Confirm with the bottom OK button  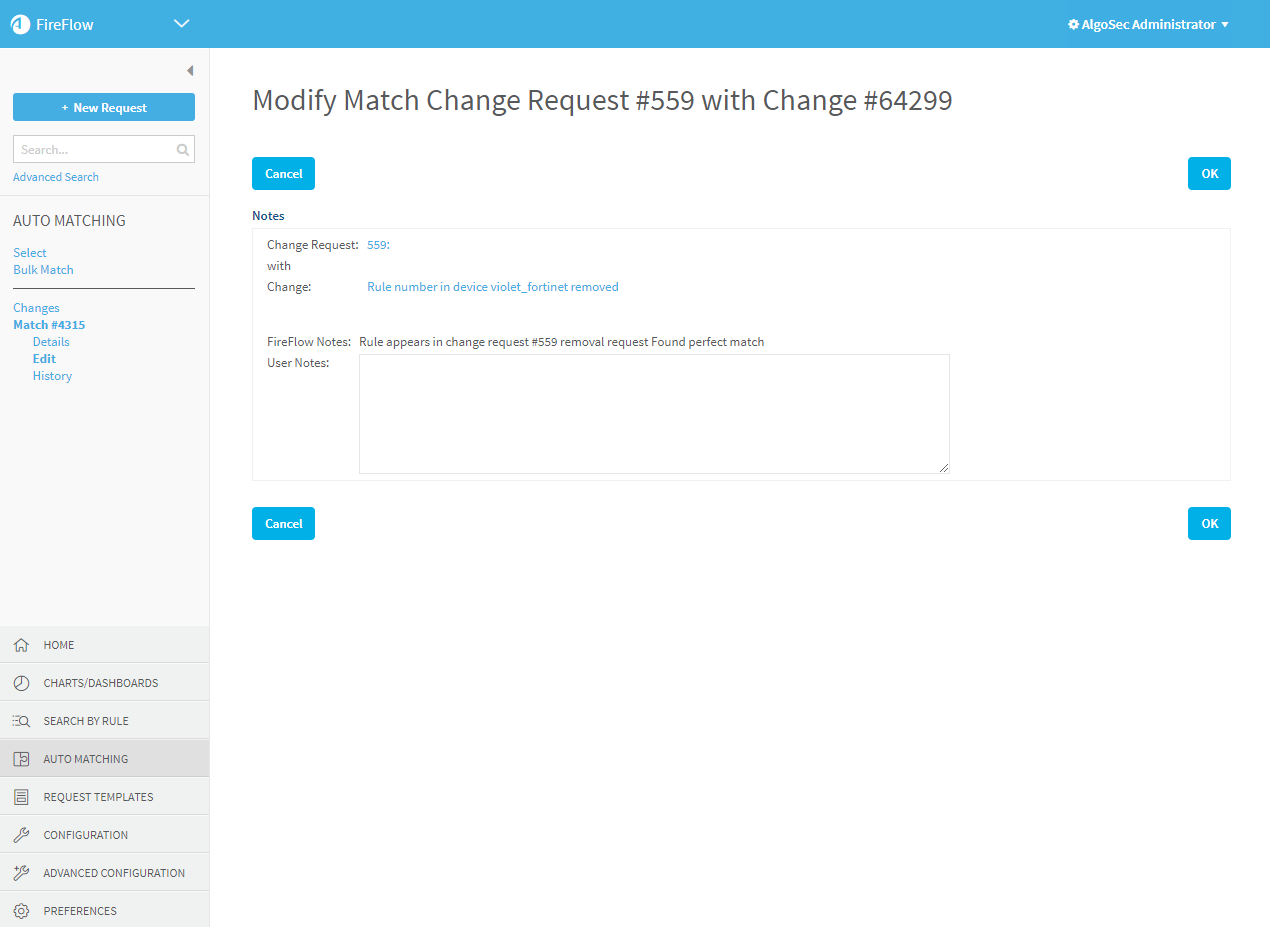[x=1209, y=524]
